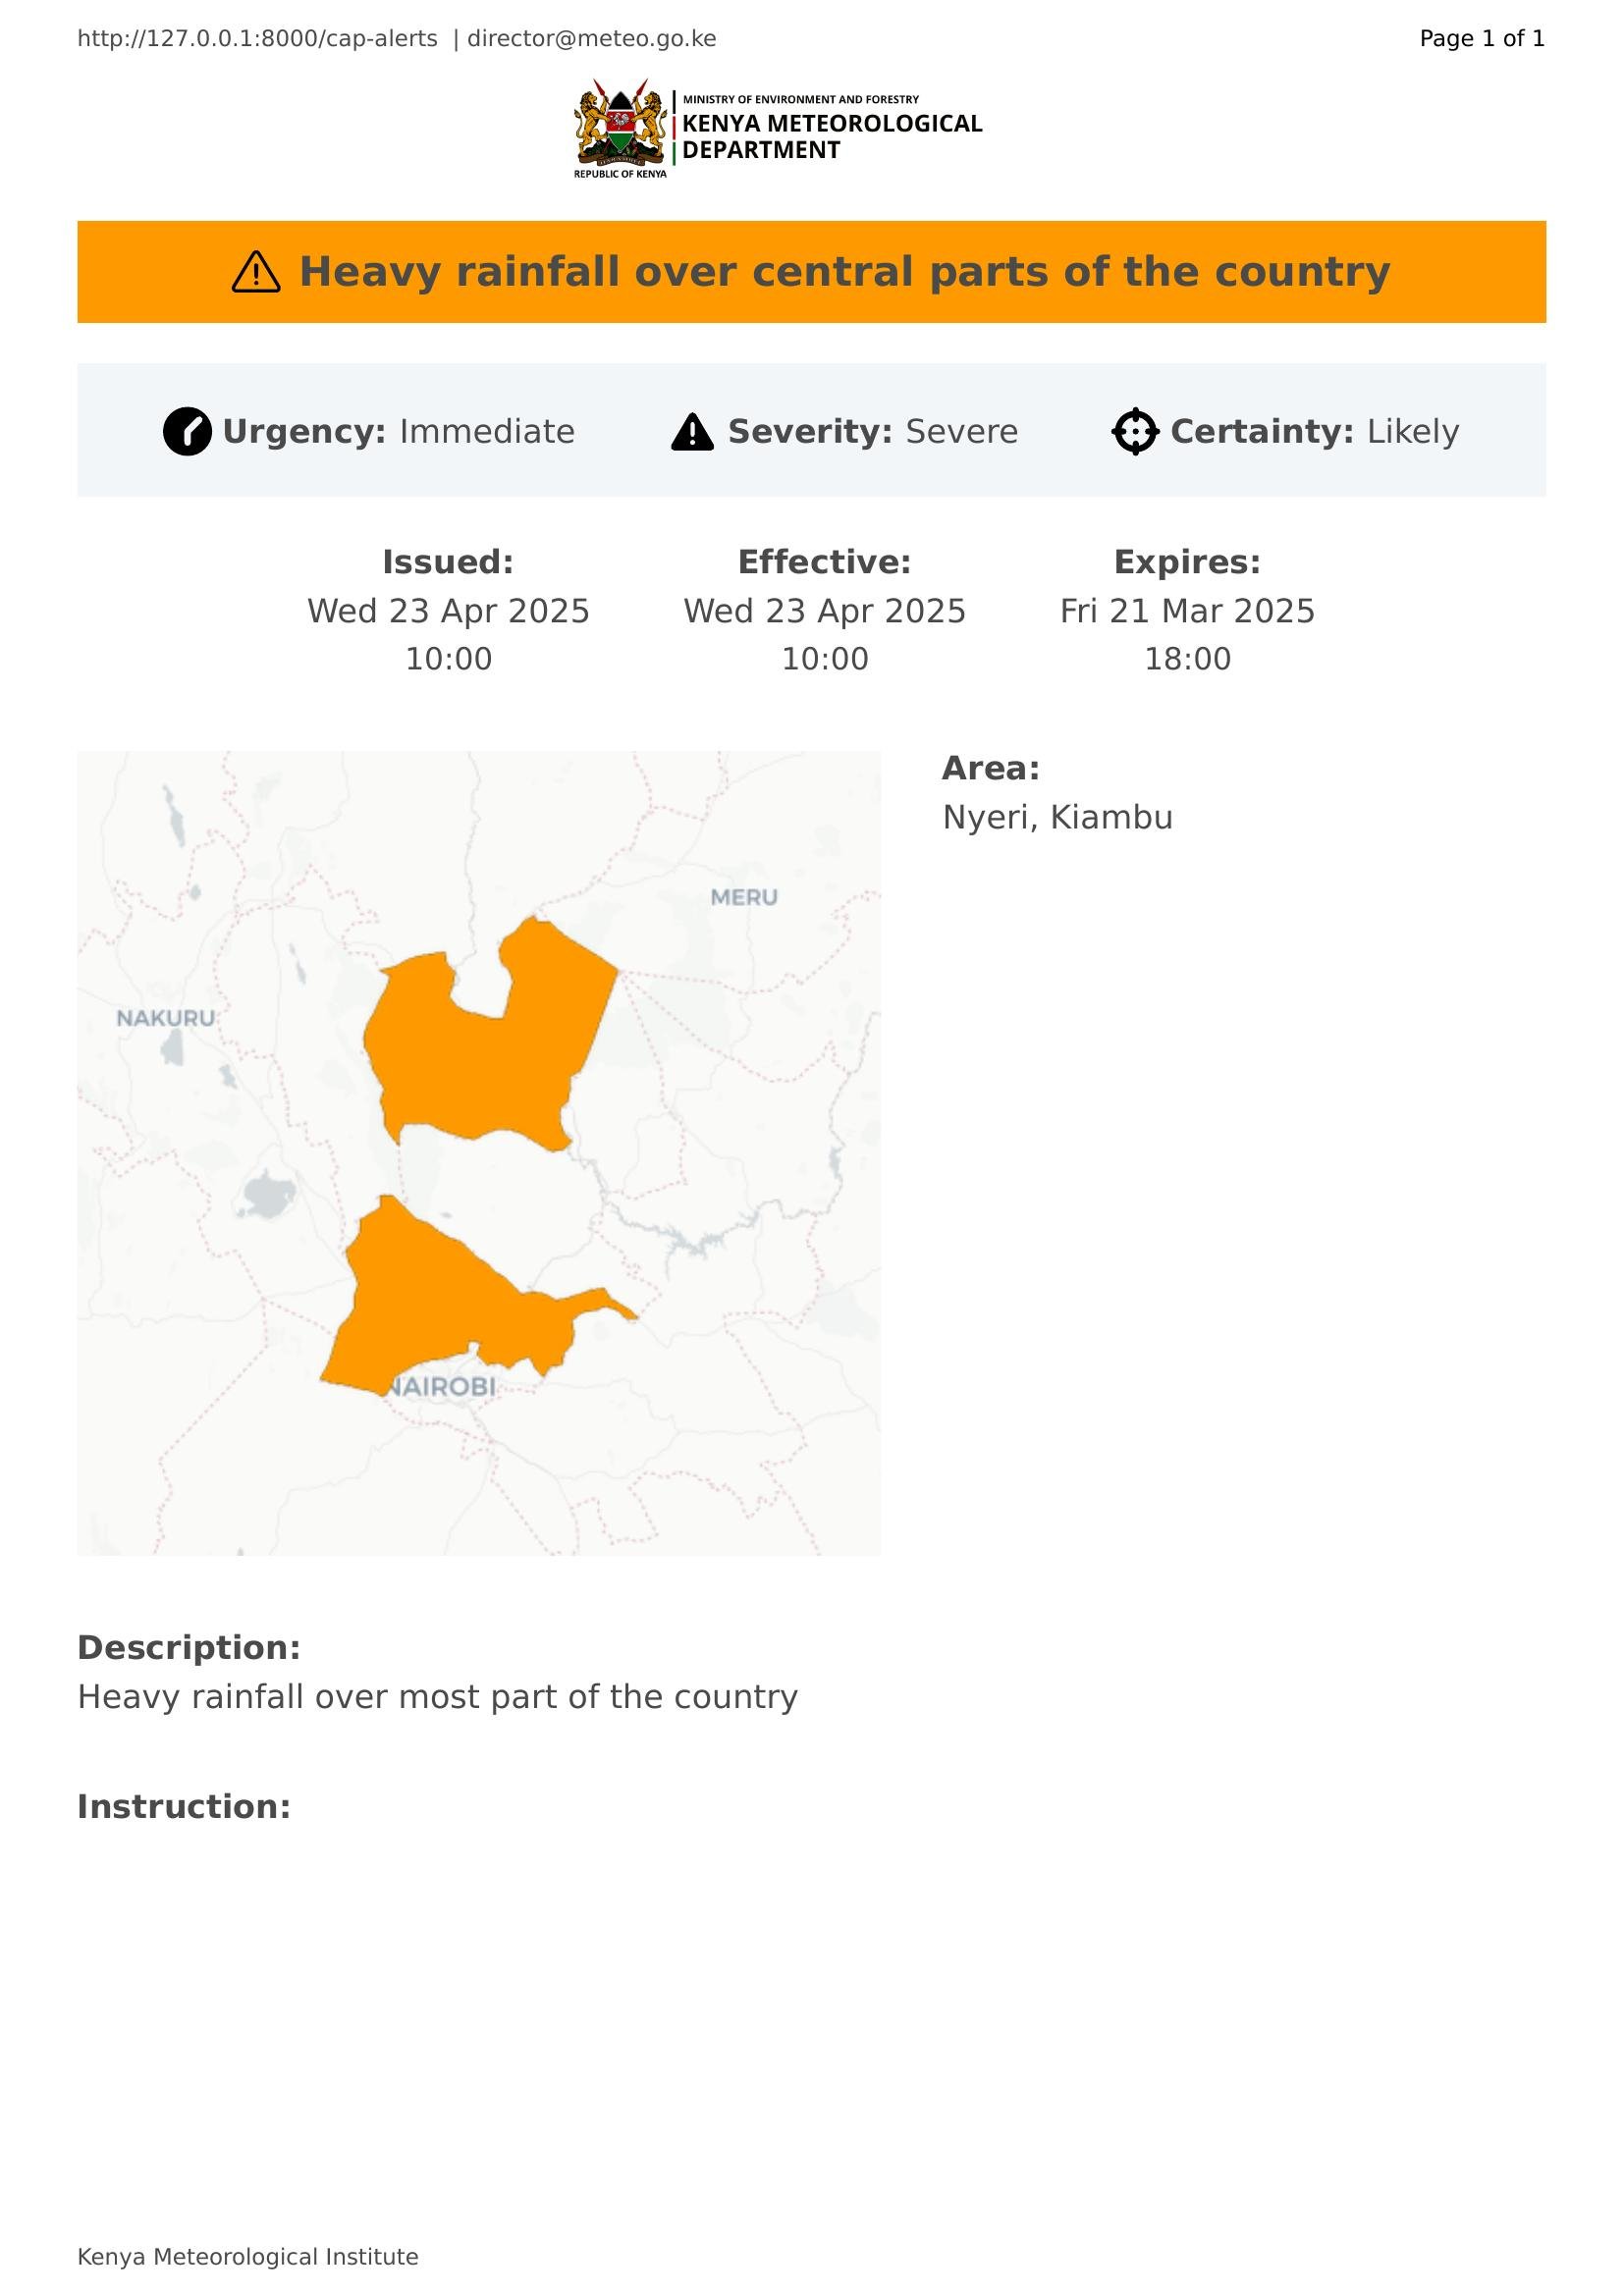Click the warning triangle icon in orange banner
Screen dimensions: 1624x2296
(256, 272)
